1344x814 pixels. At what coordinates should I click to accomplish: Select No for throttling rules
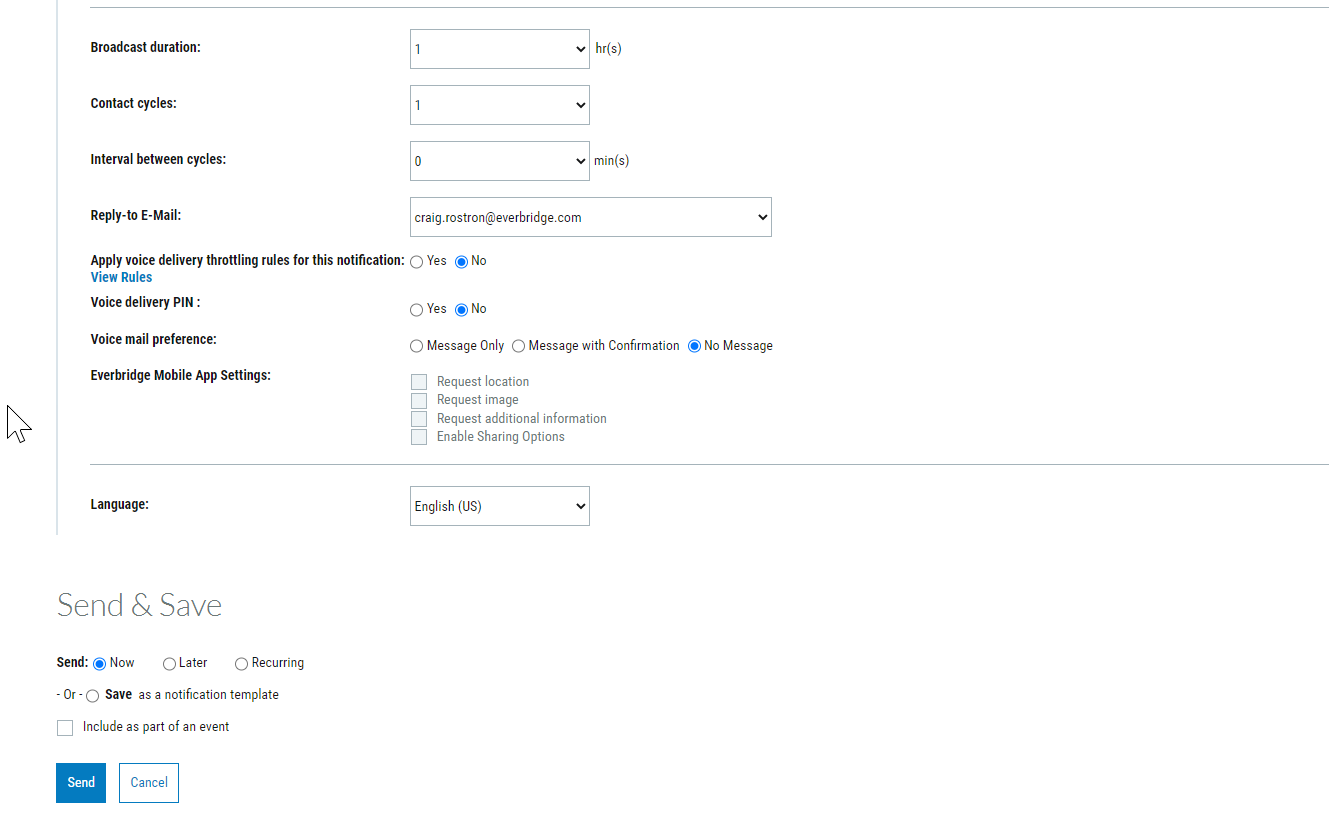click(x=461, y=260)
